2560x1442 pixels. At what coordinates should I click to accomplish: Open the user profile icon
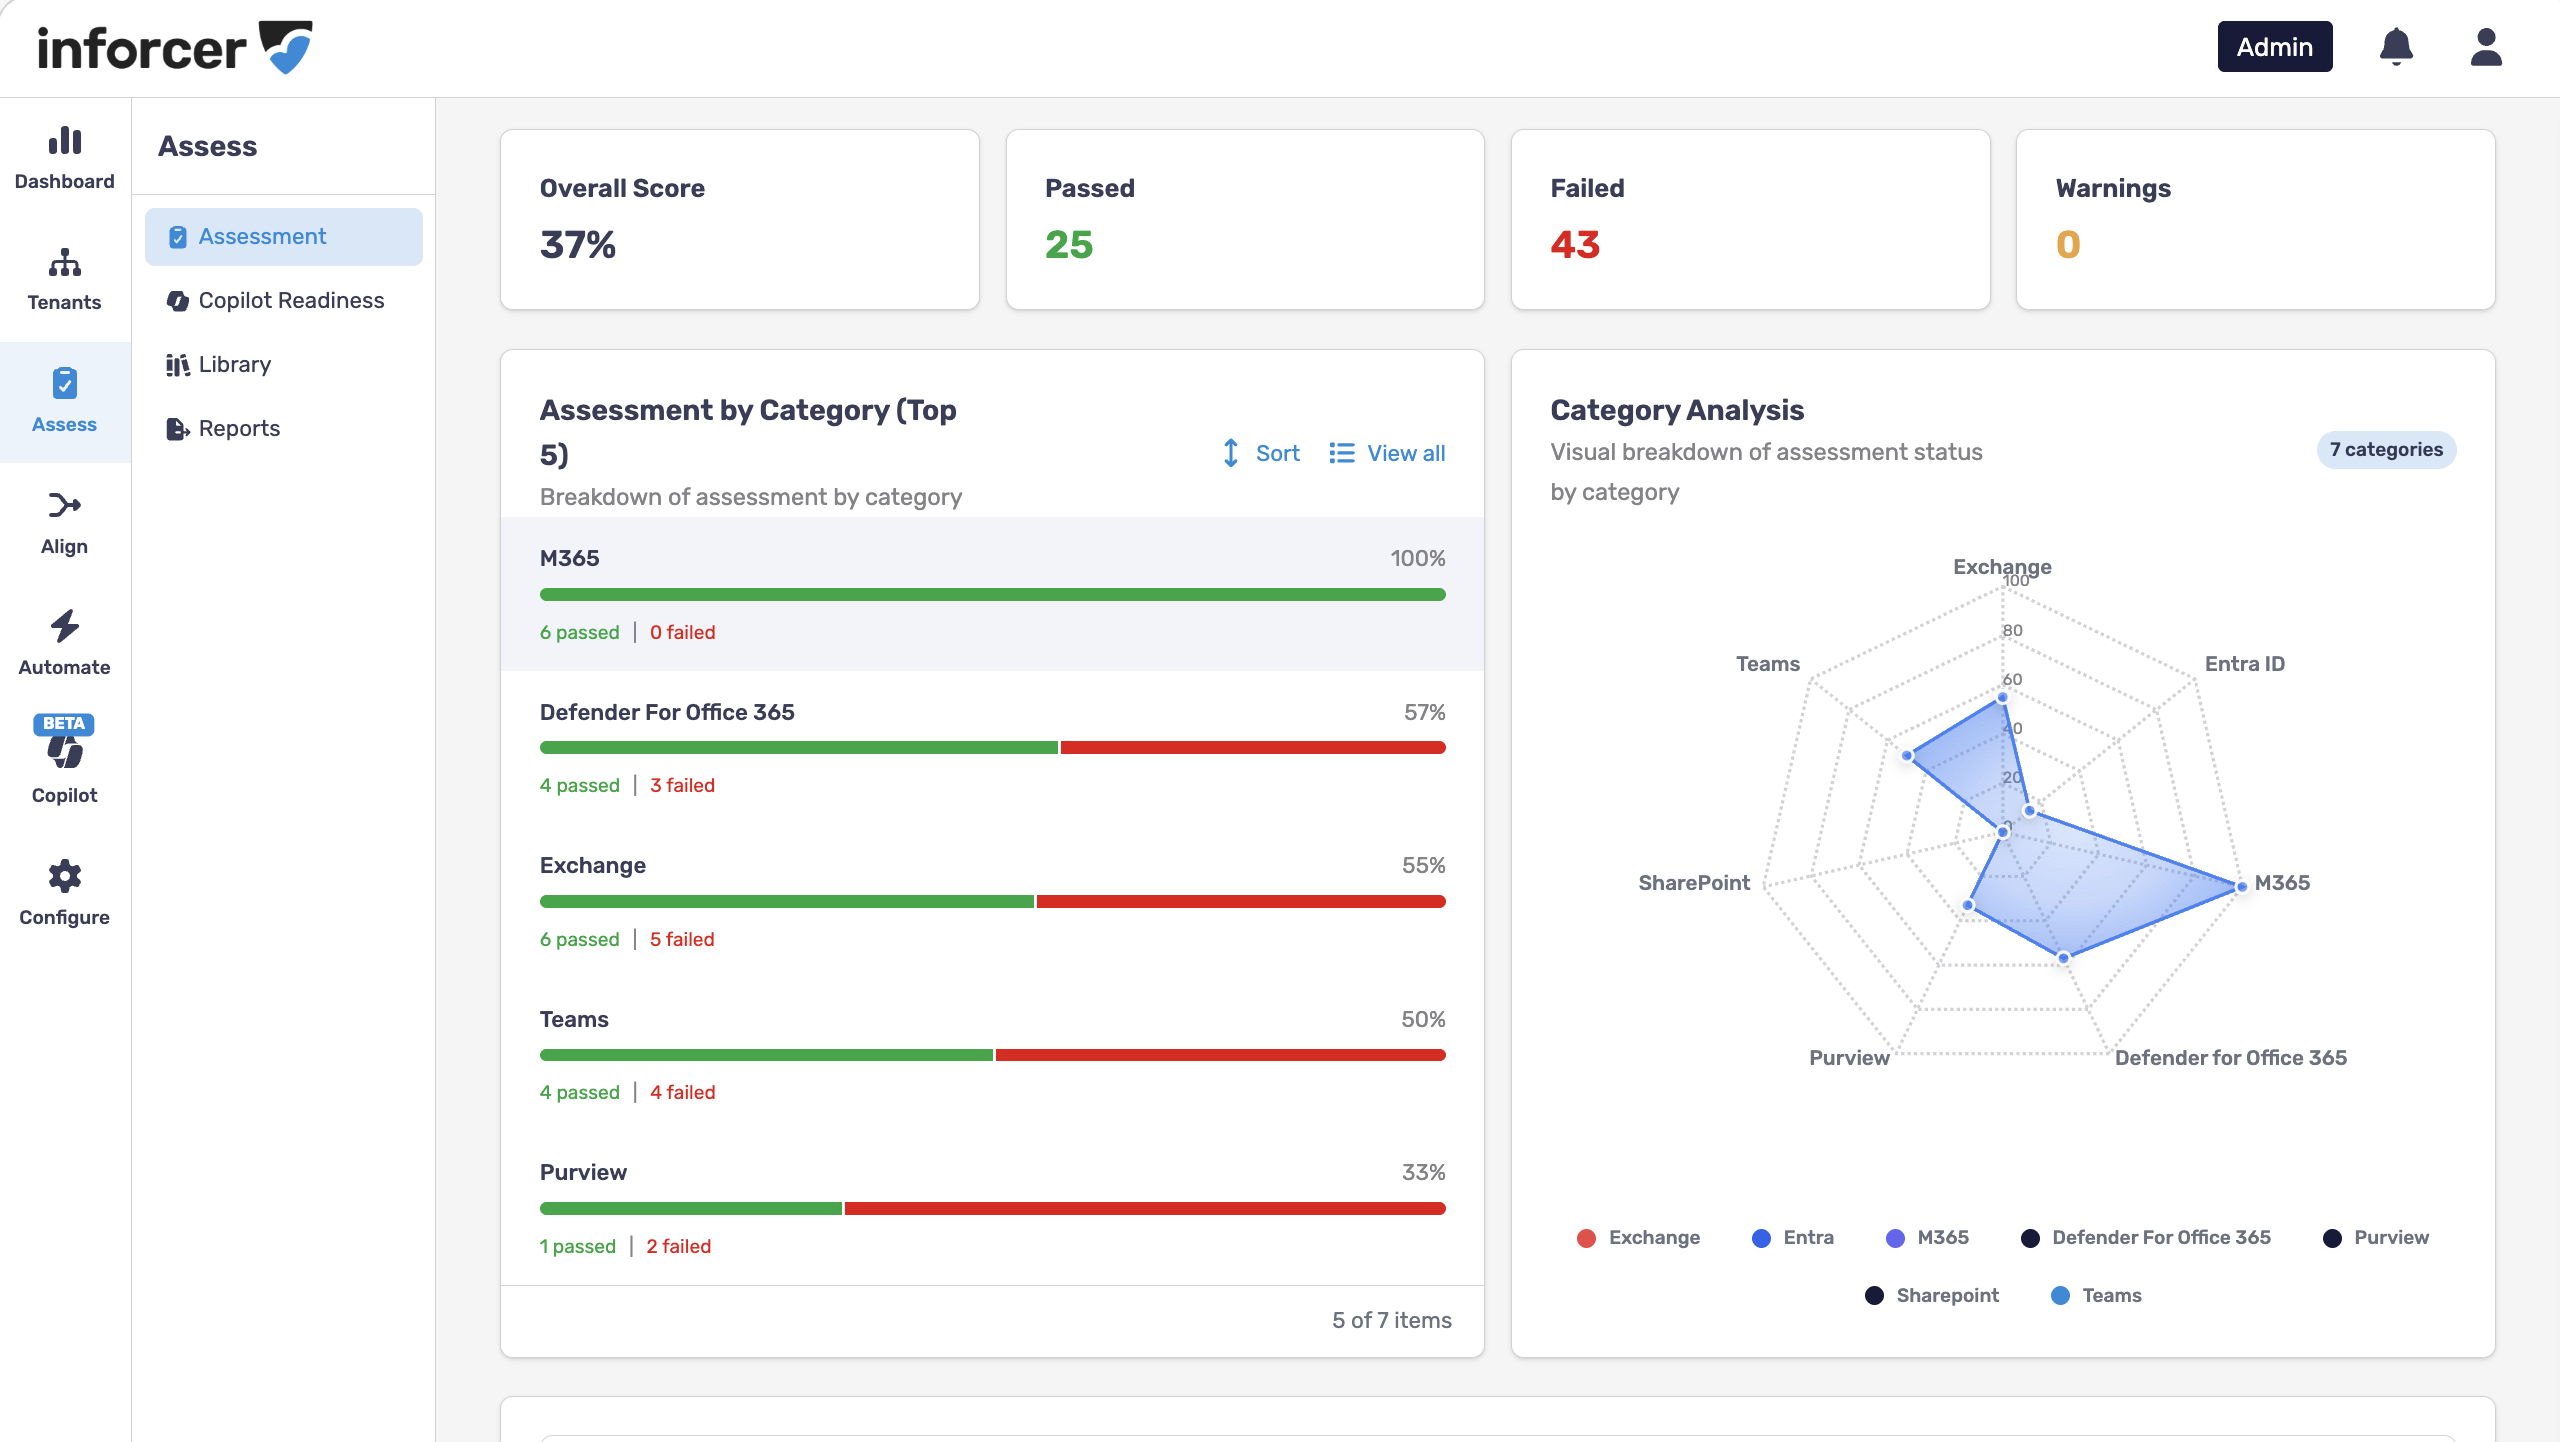pyautogui.click(x=2486, y=47)
